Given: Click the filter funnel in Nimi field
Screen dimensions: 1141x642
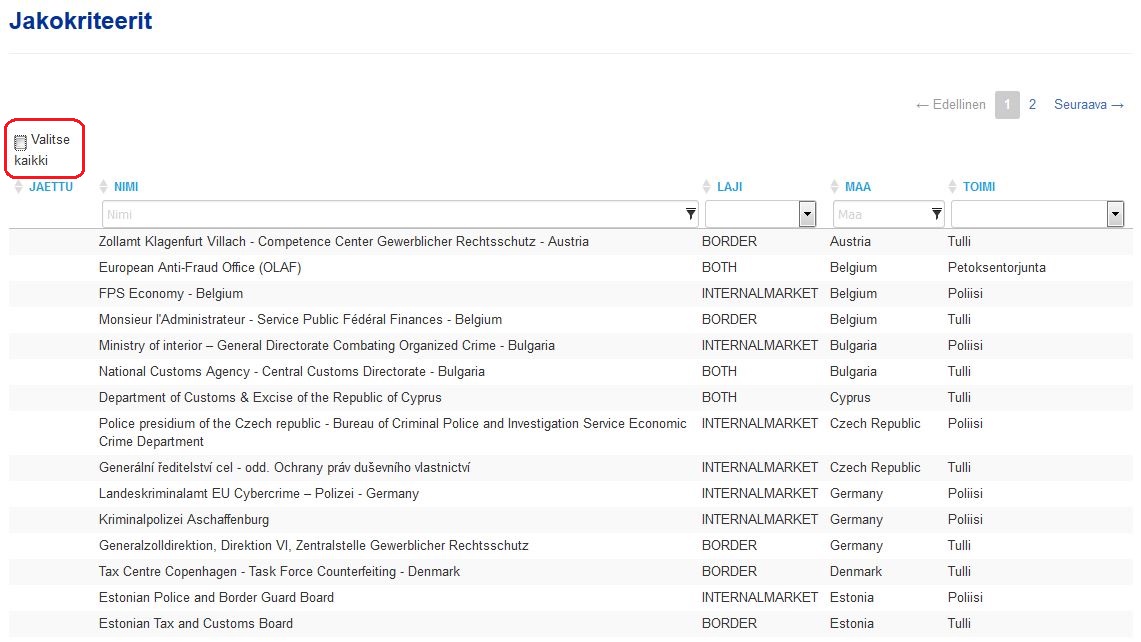Looking at the screenshot, I should (x=690, y=214).
